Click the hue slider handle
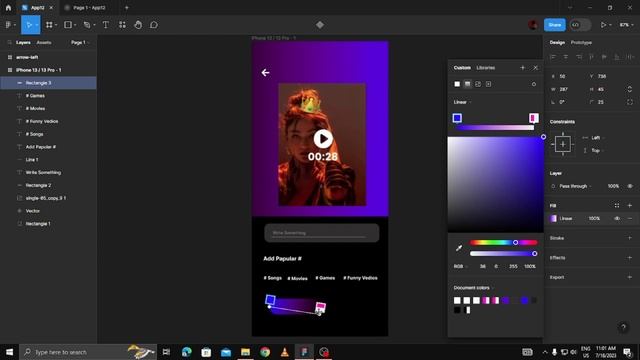This screenshot has width=640, height=360. coord(516,242)
